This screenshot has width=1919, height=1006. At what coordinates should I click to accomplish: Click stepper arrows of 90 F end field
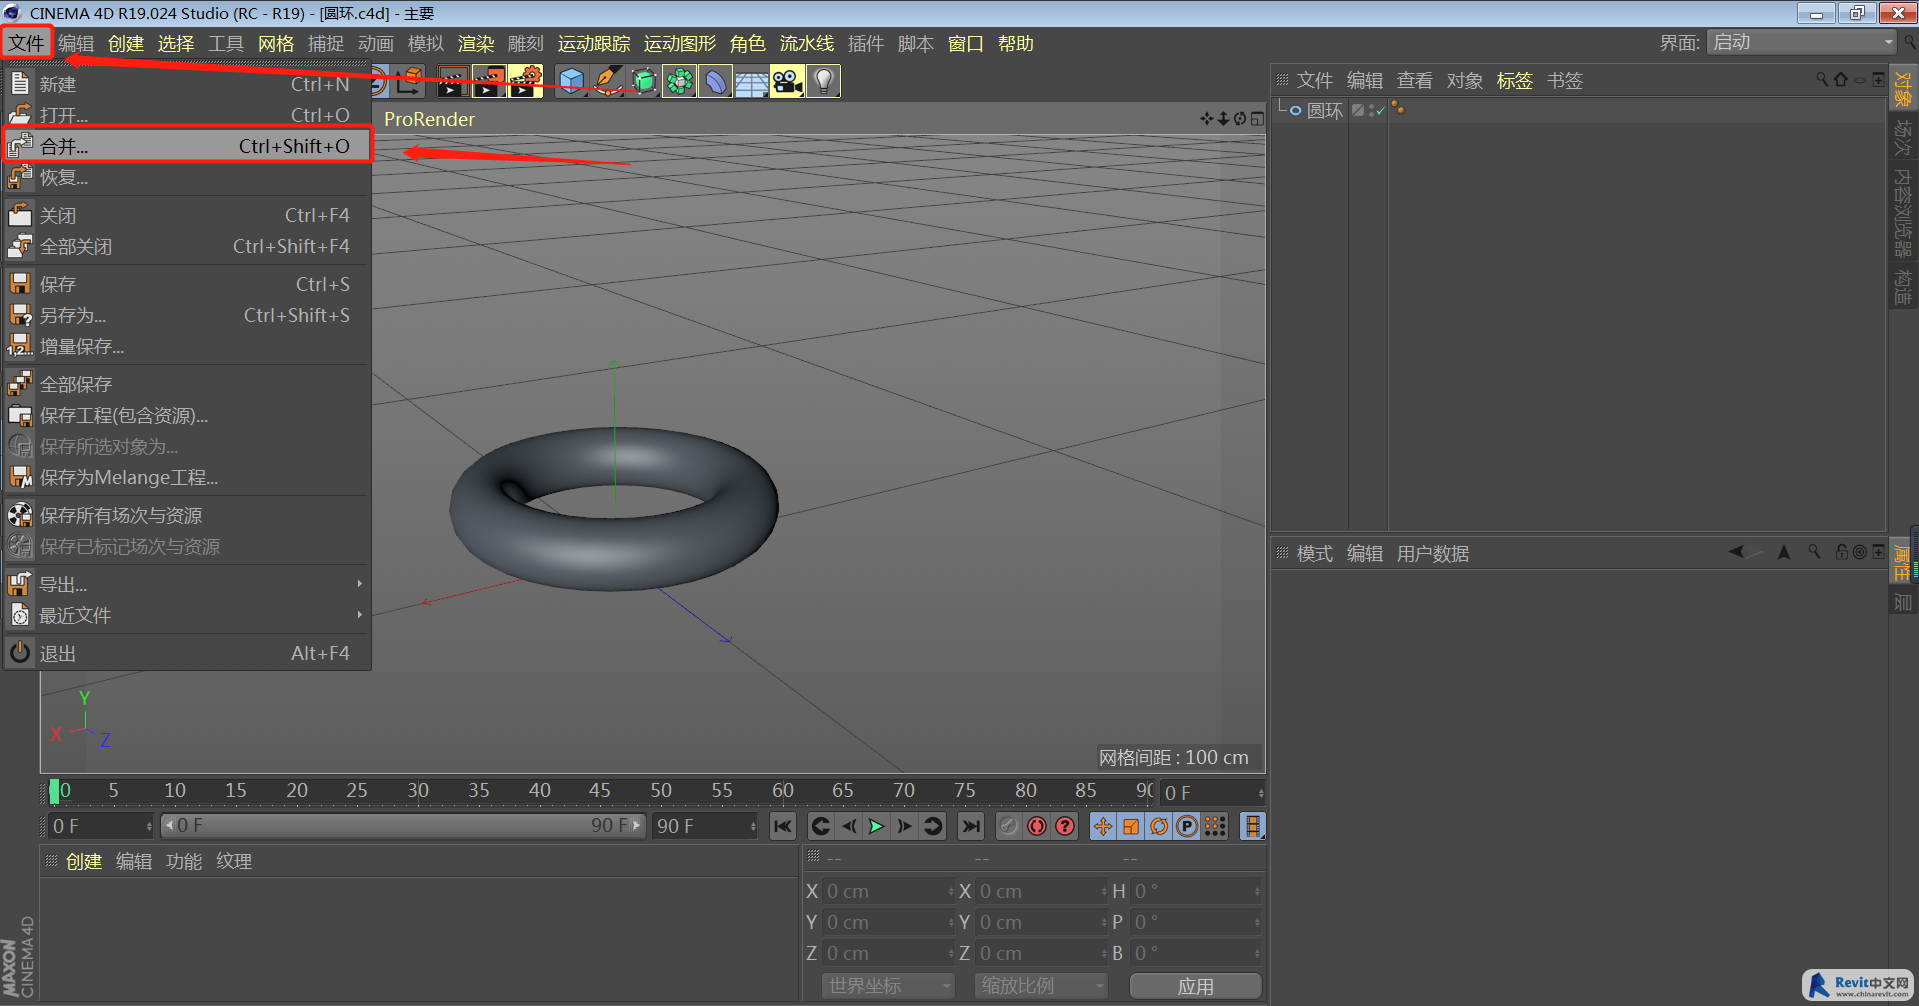[753, 826]
